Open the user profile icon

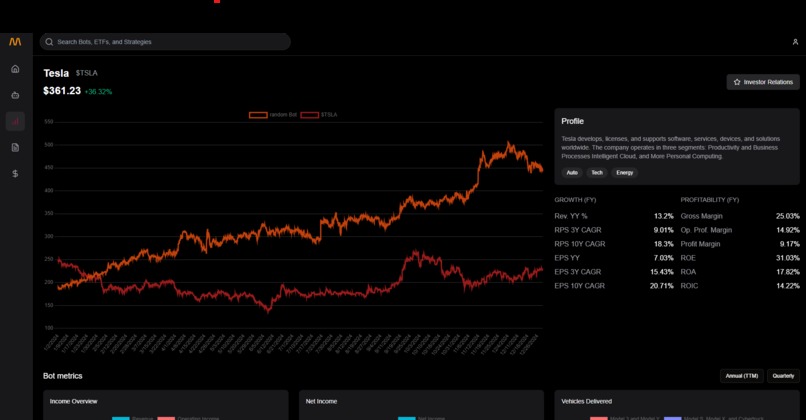[x=795, y=42]
